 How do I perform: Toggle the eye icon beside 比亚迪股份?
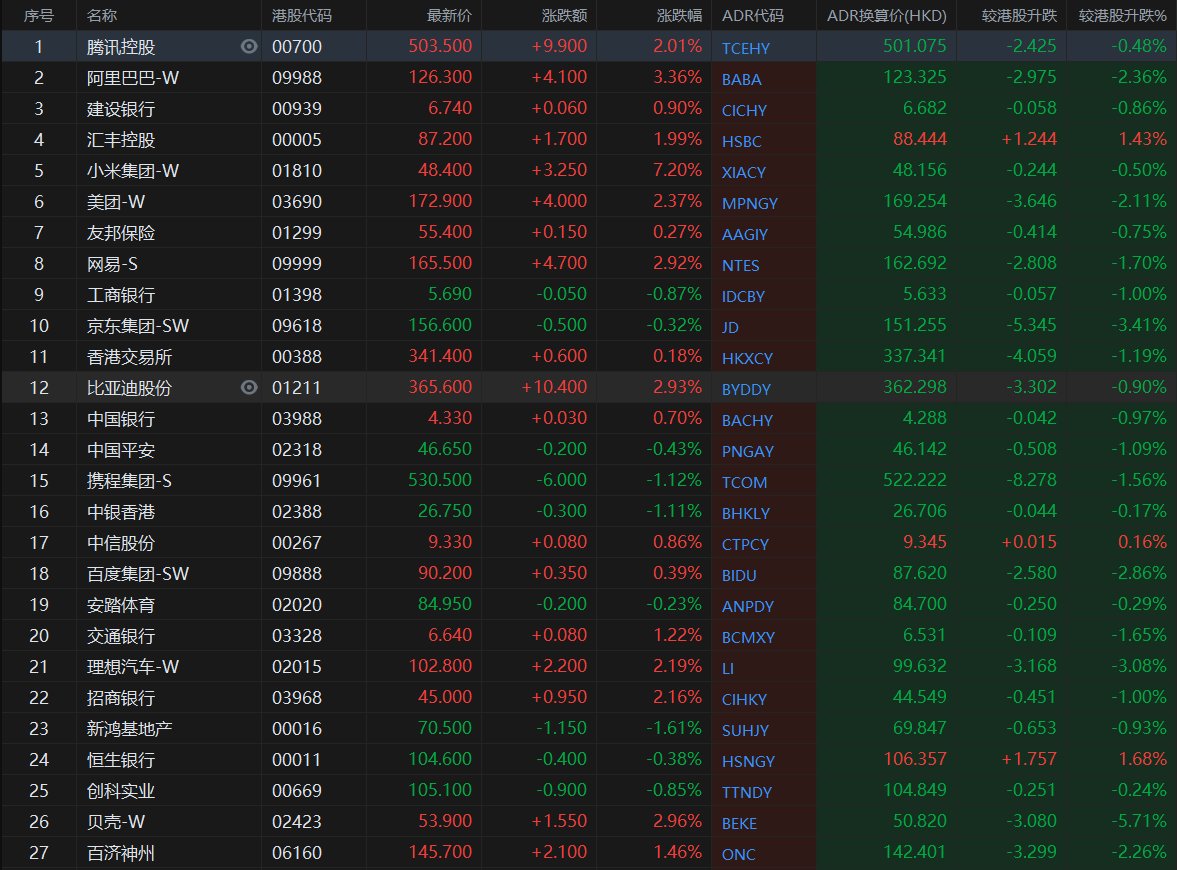click(x=249, y=388)
